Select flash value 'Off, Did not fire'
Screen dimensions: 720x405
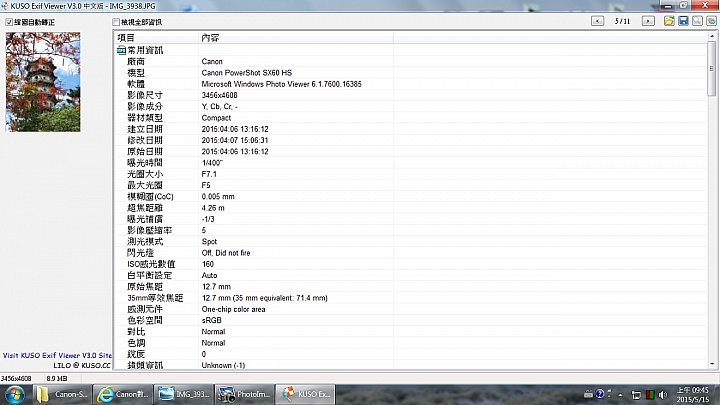point(226,253)
